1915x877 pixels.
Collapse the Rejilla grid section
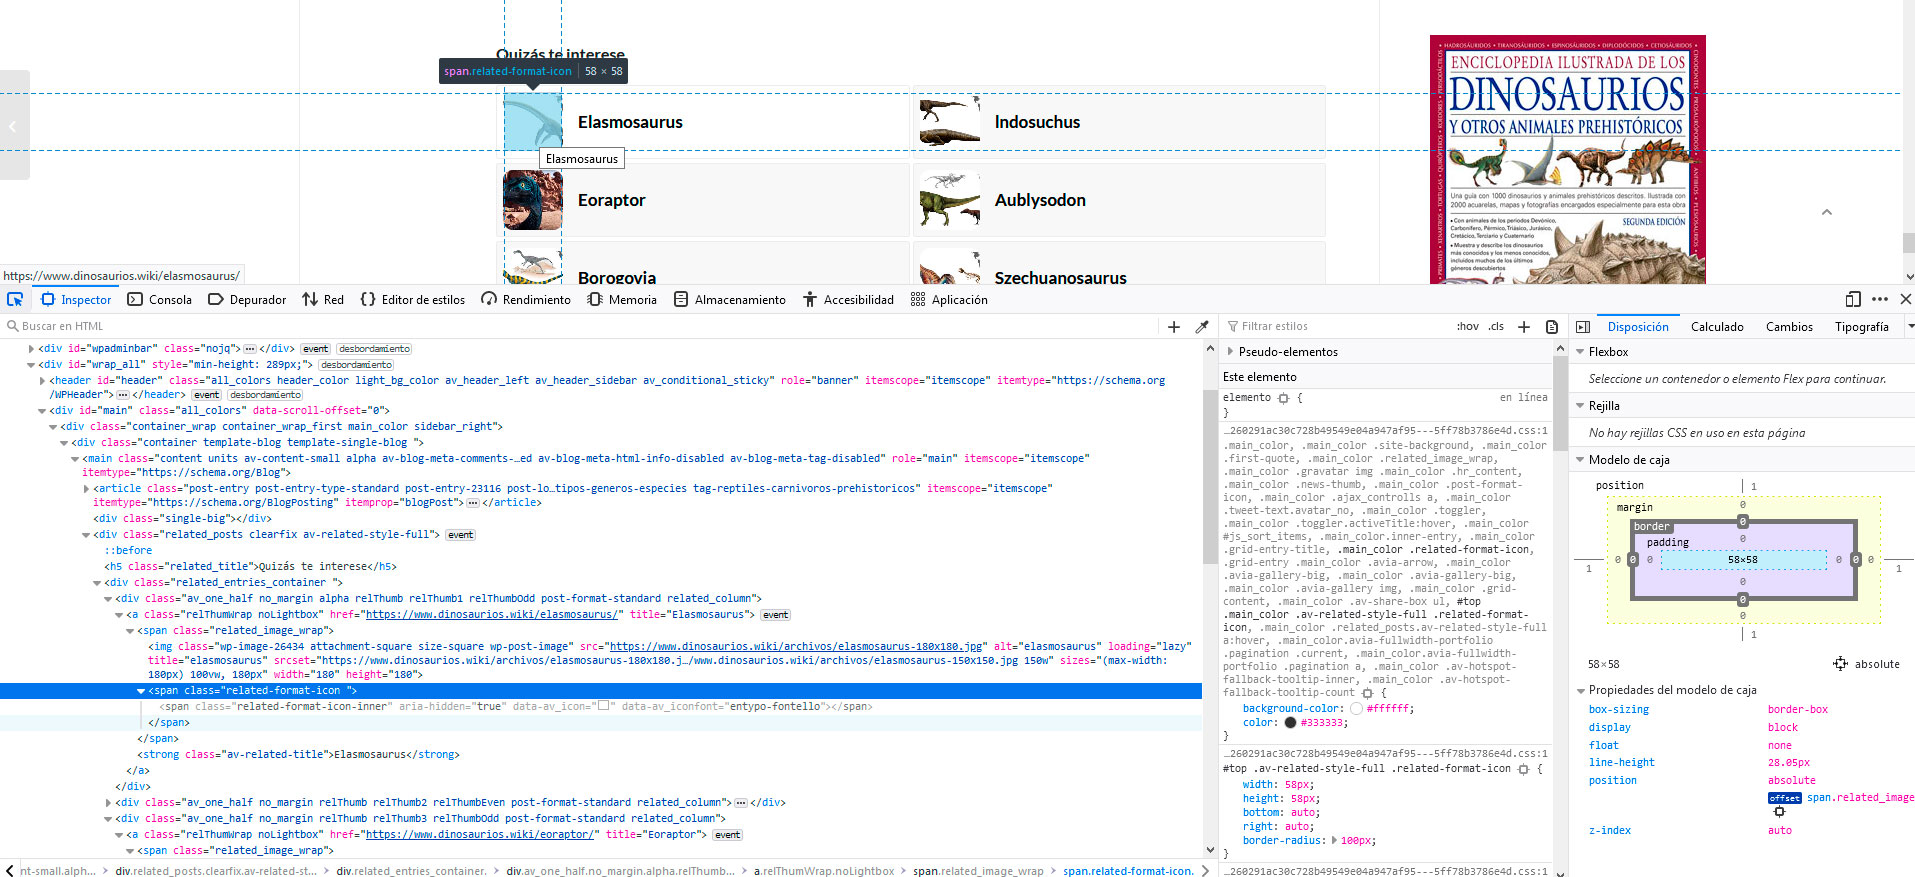(1580, 406)
